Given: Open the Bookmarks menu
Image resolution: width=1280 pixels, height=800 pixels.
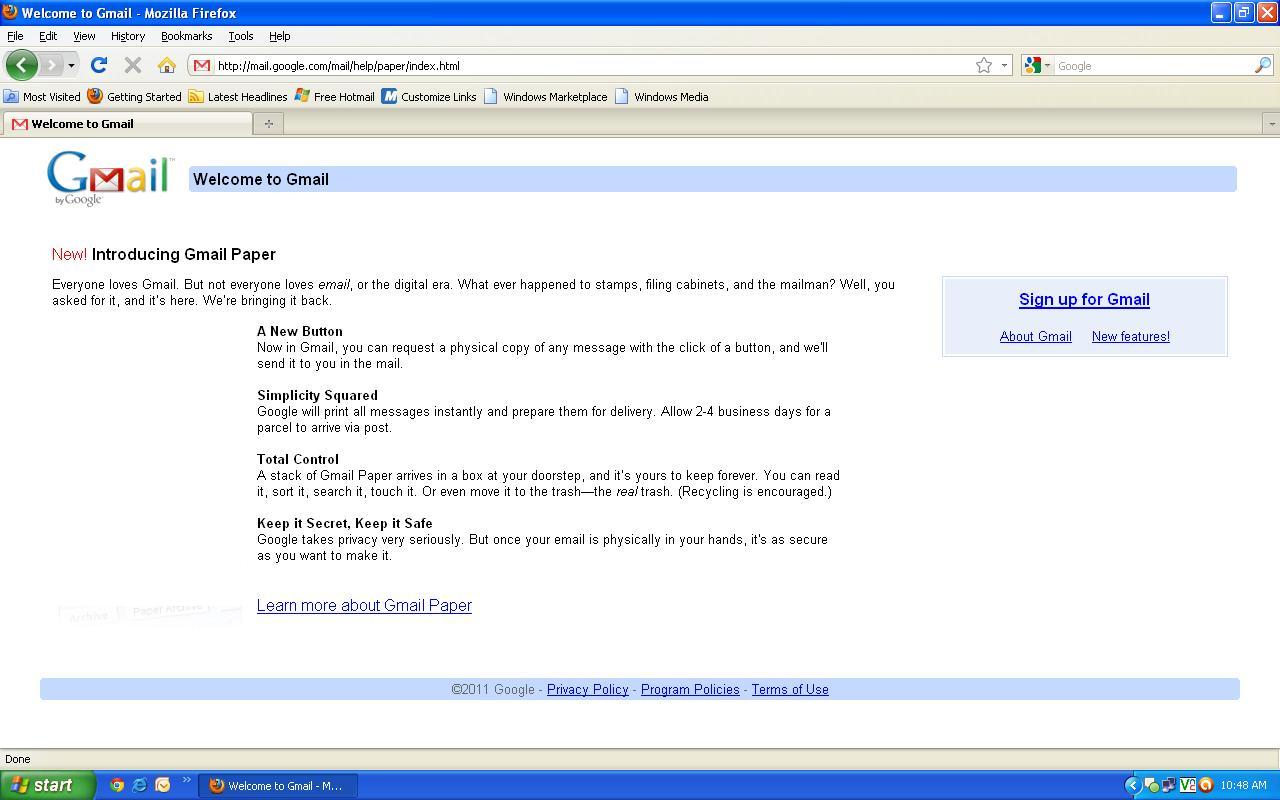Looking at the screenshot, I should coord(186,36).
